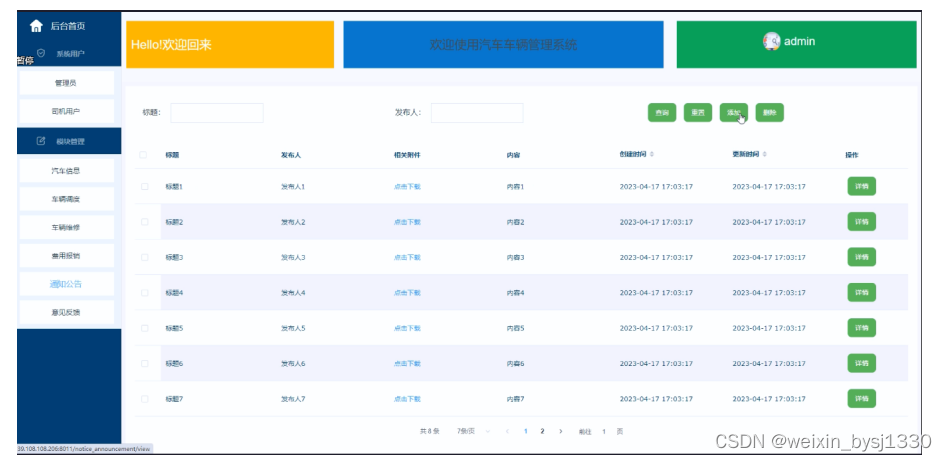
Task: Click 点击下载 link in row 标题7
Action: pyautogui.click(x=407, y=399)
